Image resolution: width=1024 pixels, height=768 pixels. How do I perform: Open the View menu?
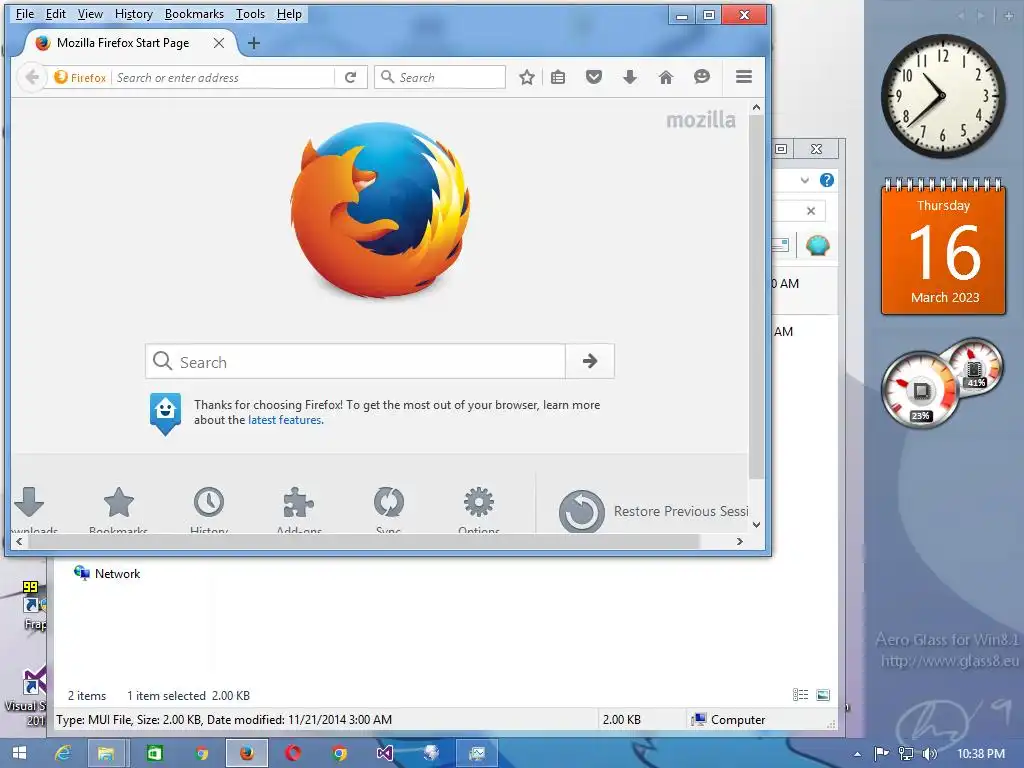[x=90, y=14]
